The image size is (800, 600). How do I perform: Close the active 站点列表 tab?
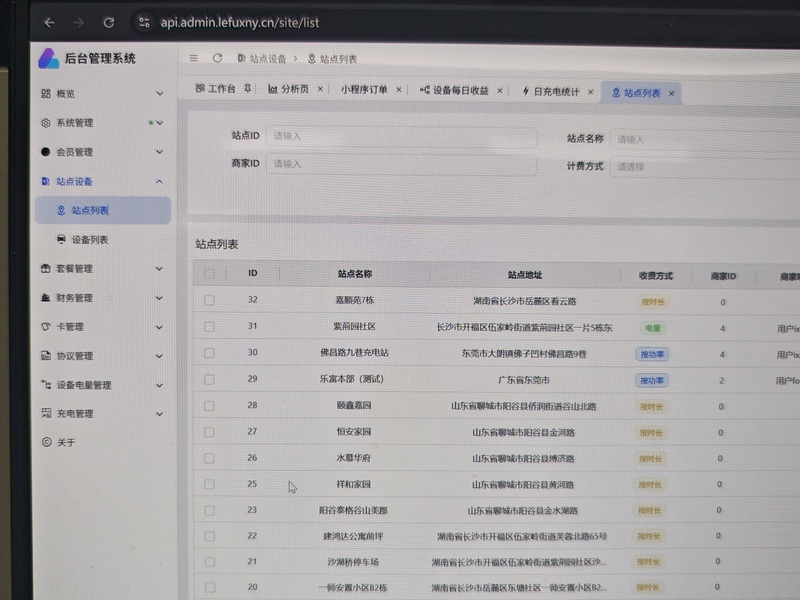coord(671,93)
